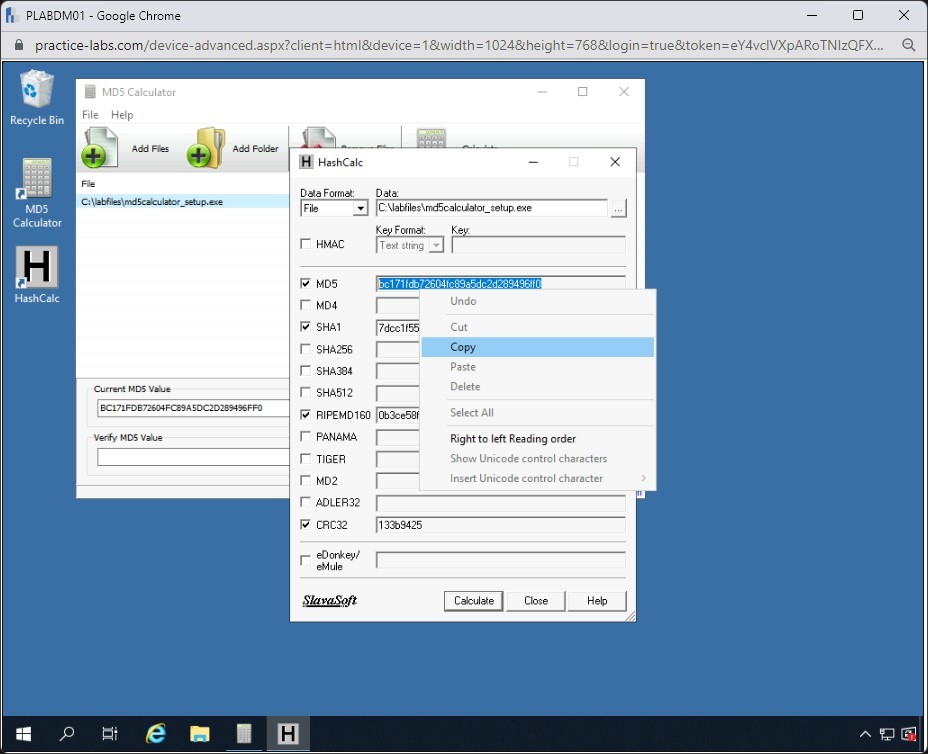The height and width of the screenshot is (754, 928).
Task: Tick the SHA256 checkbox
Action: [x=306, y=349]
